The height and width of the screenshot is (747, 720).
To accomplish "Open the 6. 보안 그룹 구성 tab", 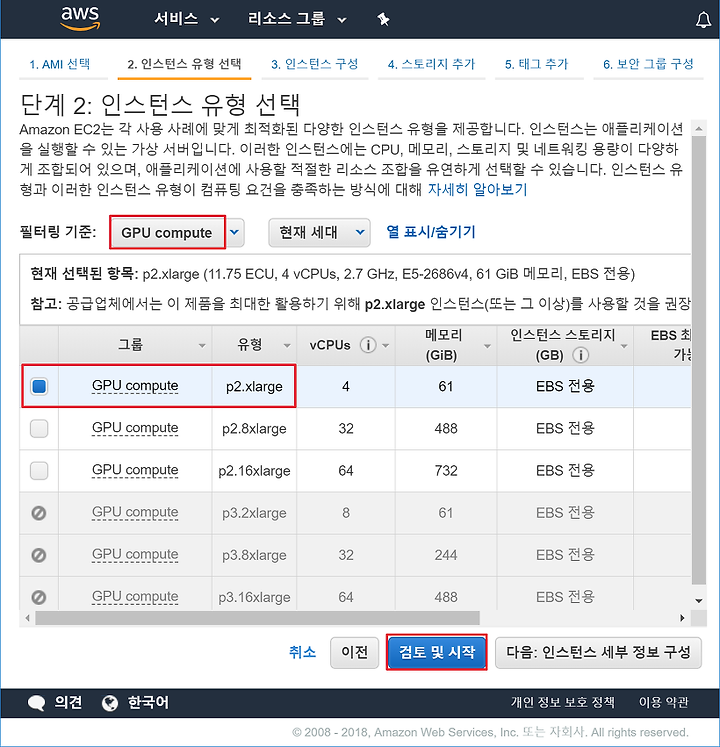I will tap(649, 64).
